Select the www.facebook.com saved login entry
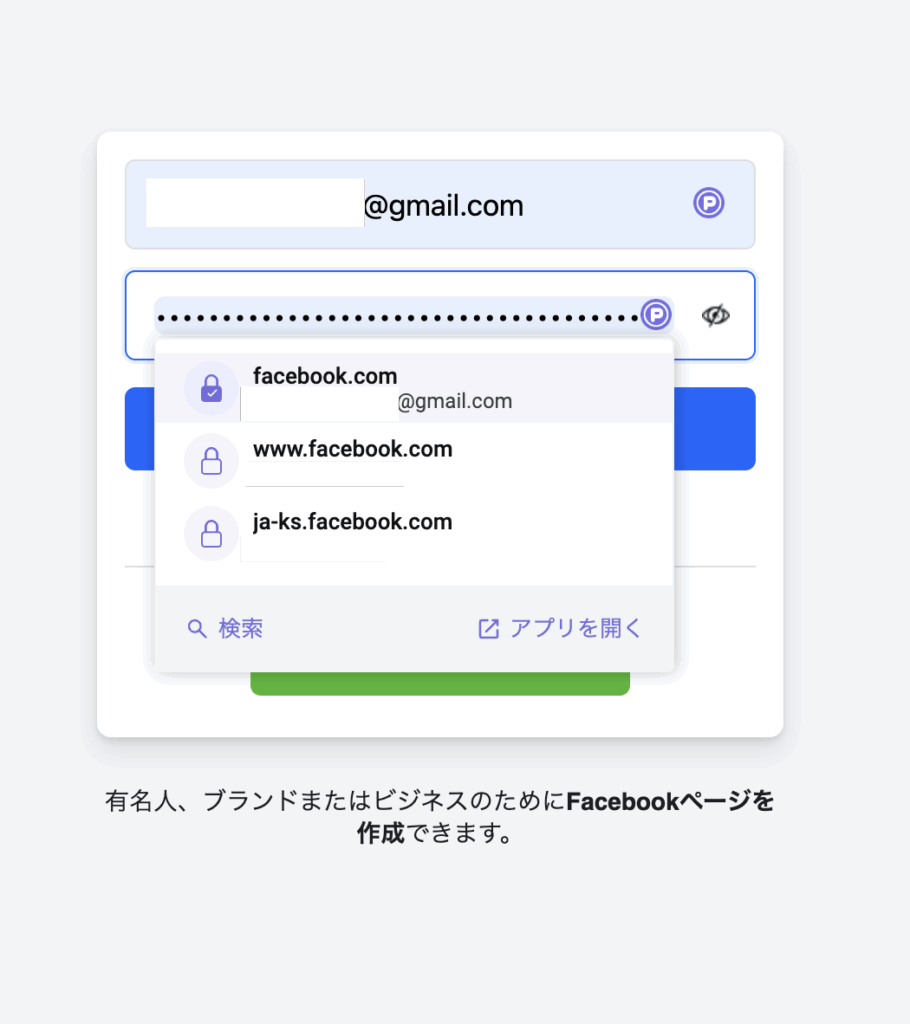This screenshot has height=1024, width=910. [414, 461]
